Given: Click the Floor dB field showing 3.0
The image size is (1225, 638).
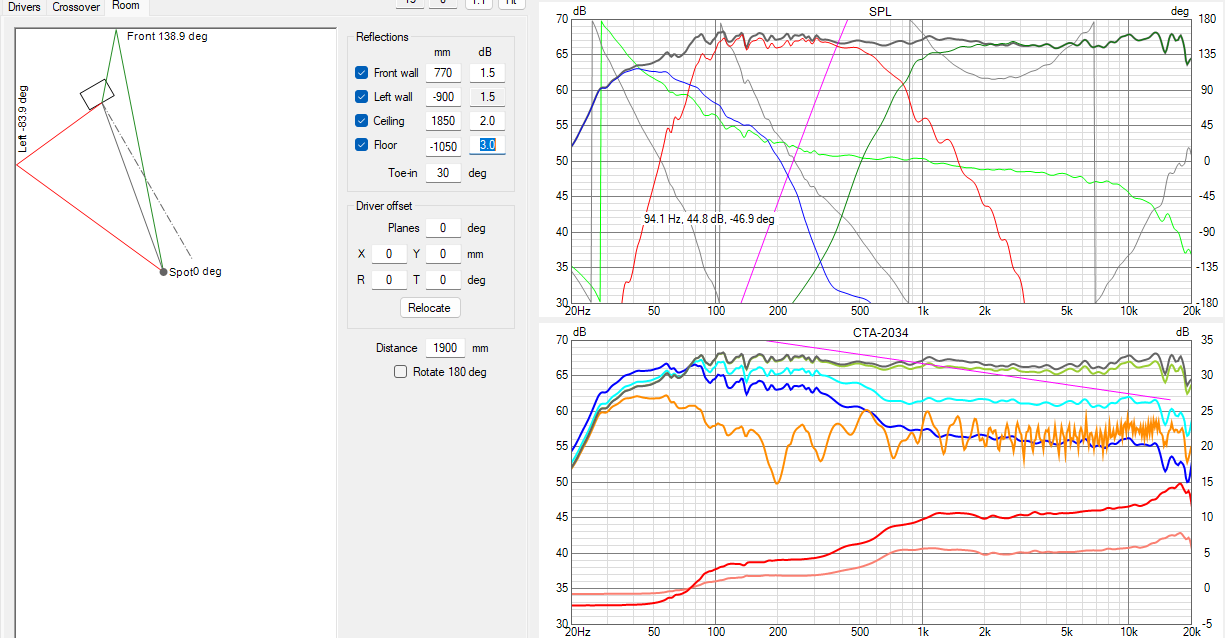Looking at the screenshot, I should 487,146.
